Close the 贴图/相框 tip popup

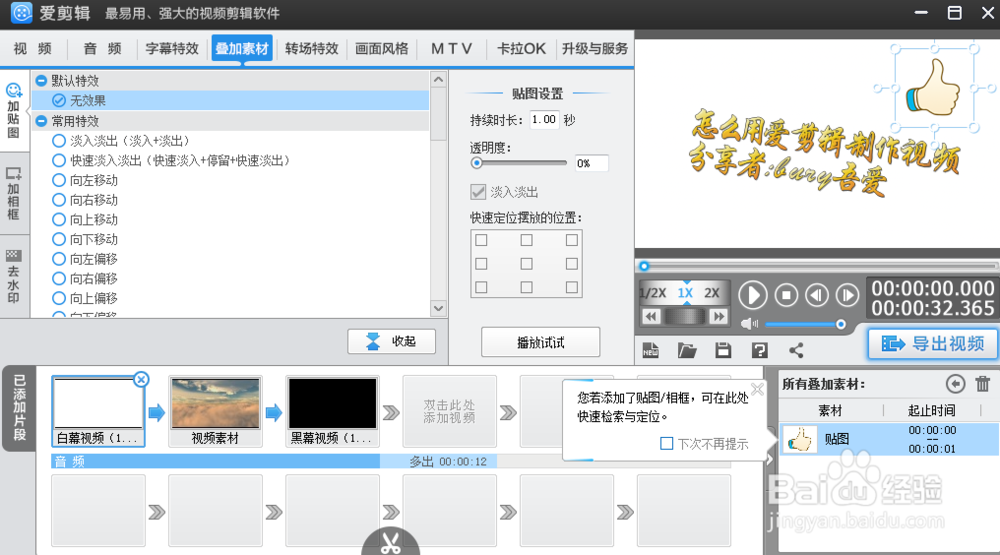pyautogui.click(x=757, y=389)
